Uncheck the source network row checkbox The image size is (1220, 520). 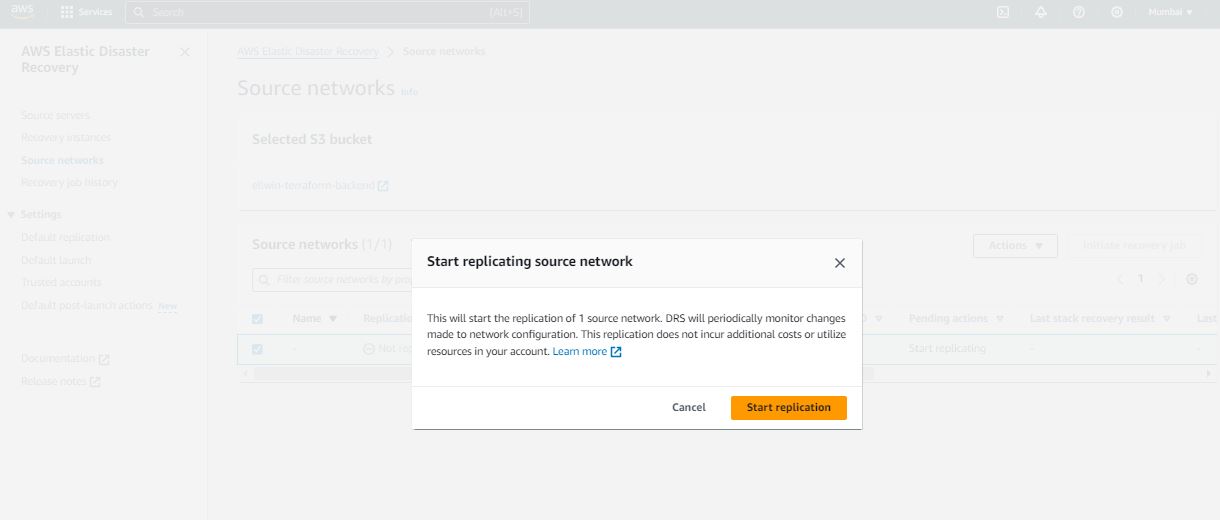pyautogui.click(x=257, y=349)
